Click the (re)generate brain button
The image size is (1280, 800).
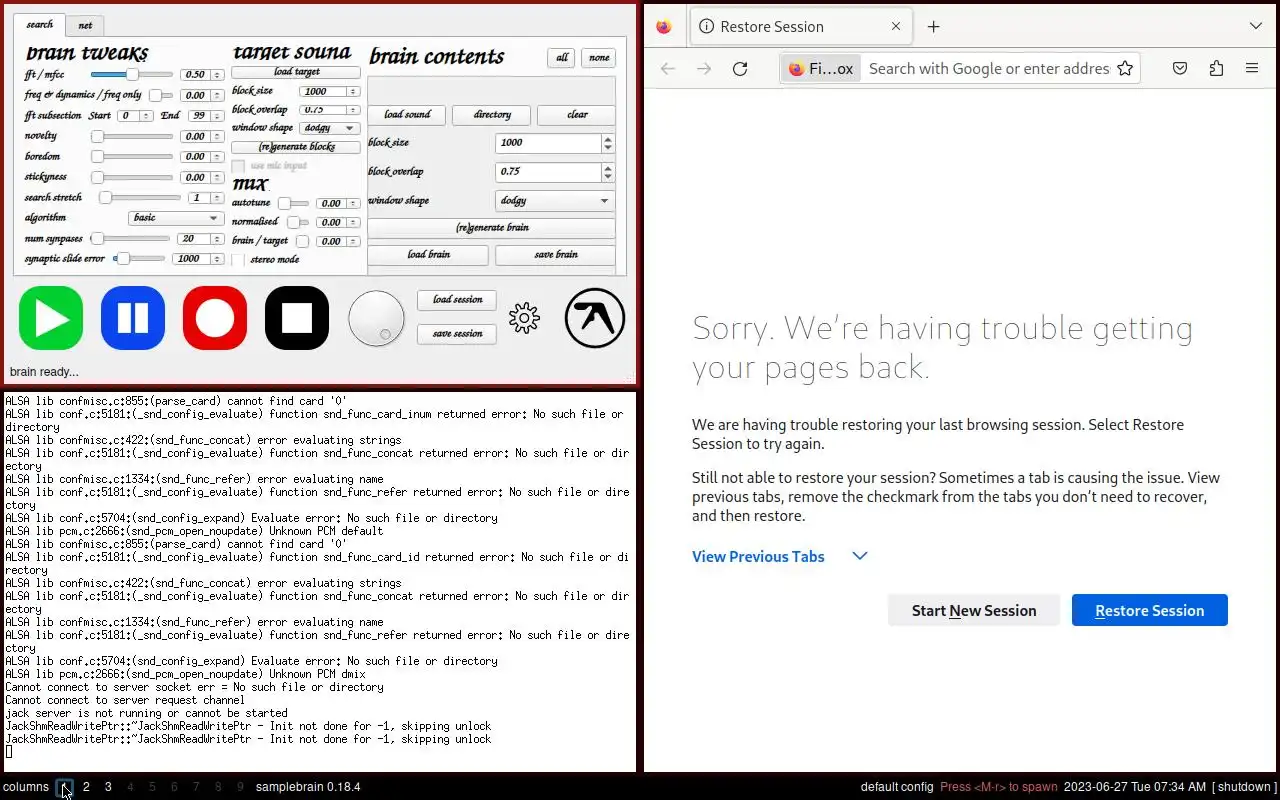[x=492, y=228]
